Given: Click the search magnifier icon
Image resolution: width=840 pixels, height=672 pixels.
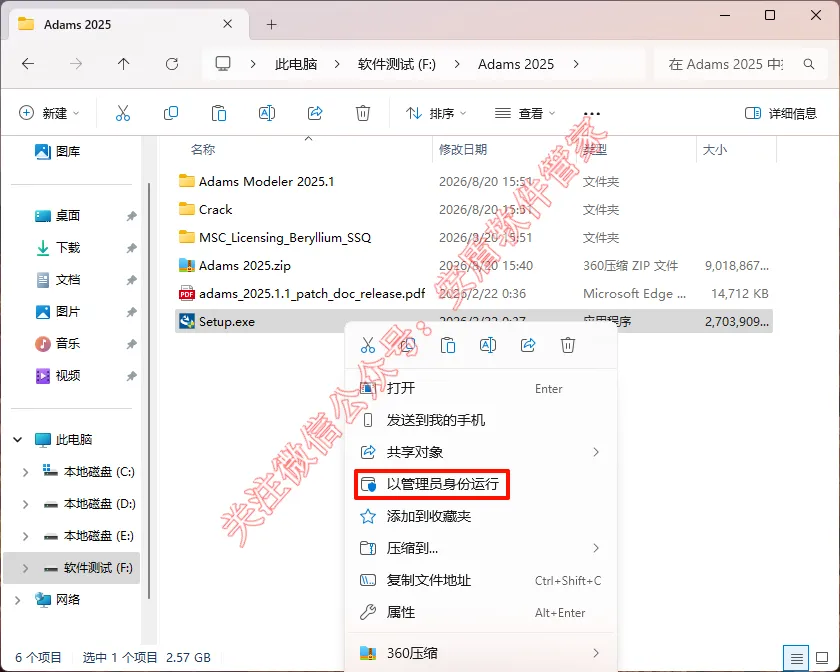Looking at the screenshot, I should pos(809,64).
